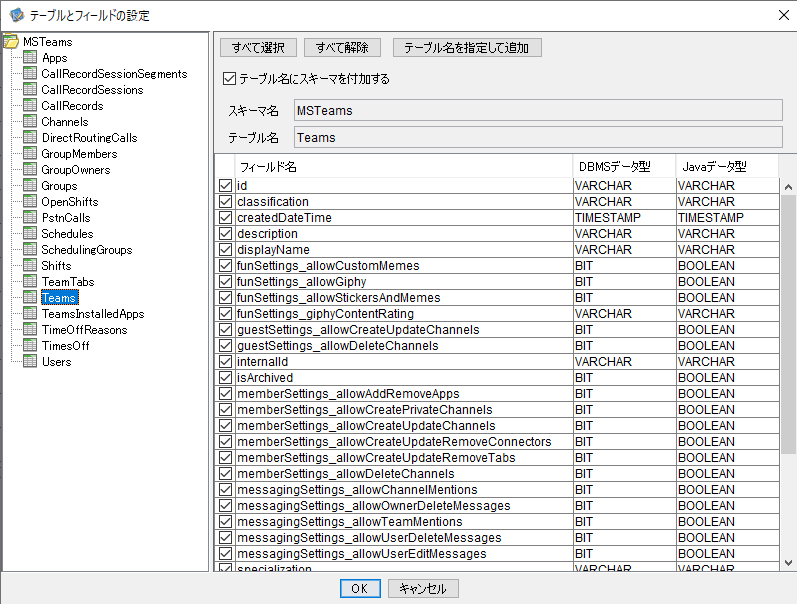Viewport: 797px width, 604px height.
Task: Click the DirectRoutingCalls table icon
Action: tap(30, 137)
